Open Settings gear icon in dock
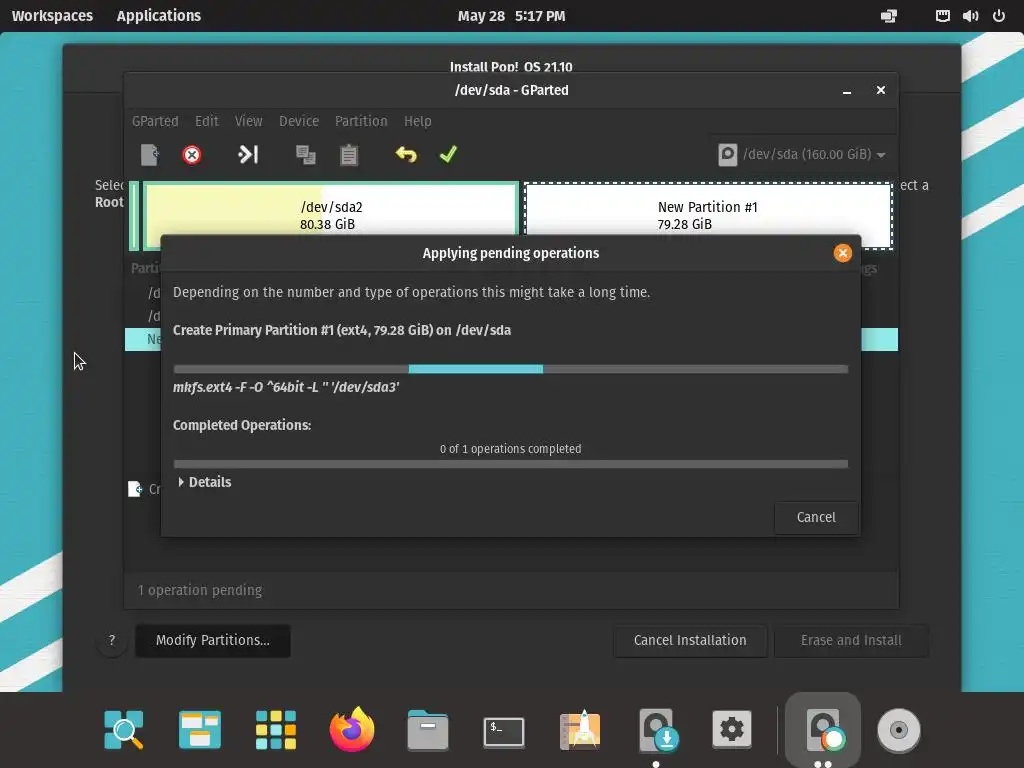The width and height of the screenshot is (1024, 768). pos(731,729)
